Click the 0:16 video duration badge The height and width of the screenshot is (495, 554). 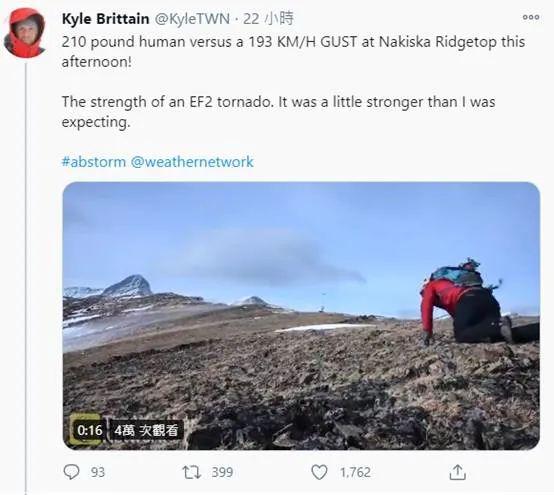89,430
